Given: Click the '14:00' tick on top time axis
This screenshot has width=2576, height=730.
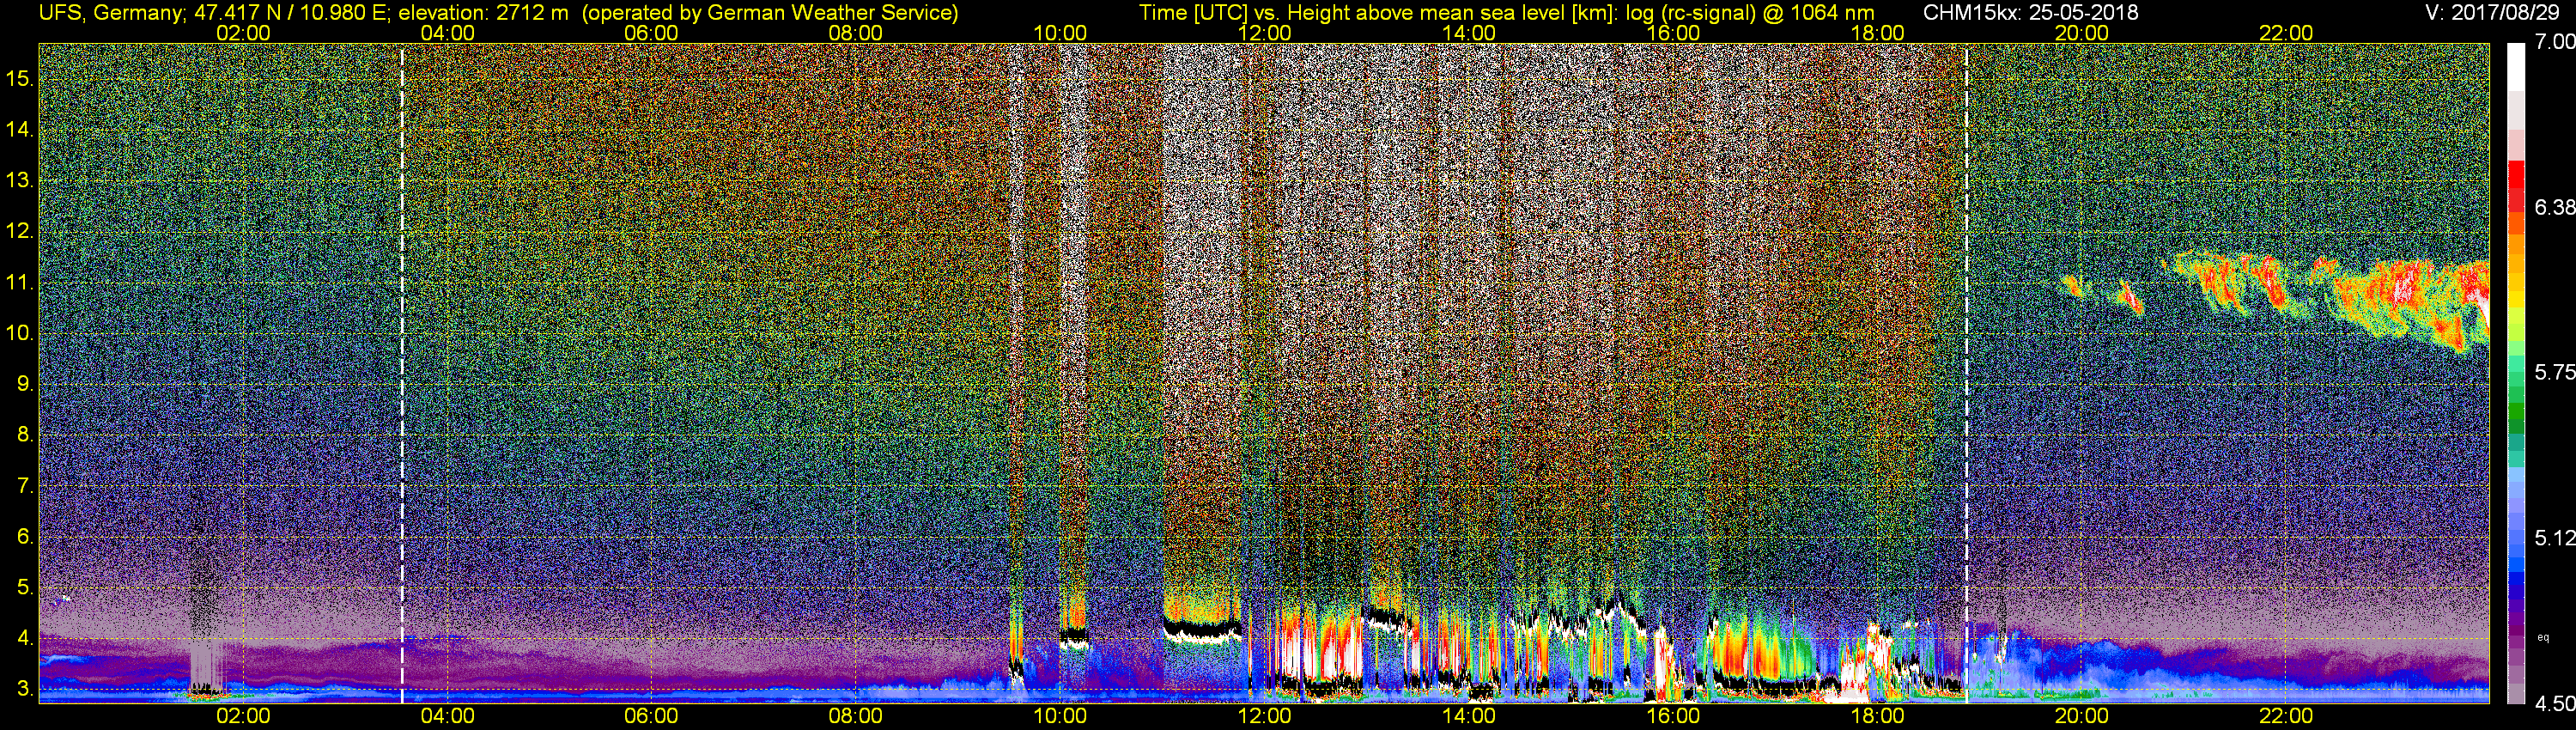Looking at the screenshot, I should point(1469,33).
